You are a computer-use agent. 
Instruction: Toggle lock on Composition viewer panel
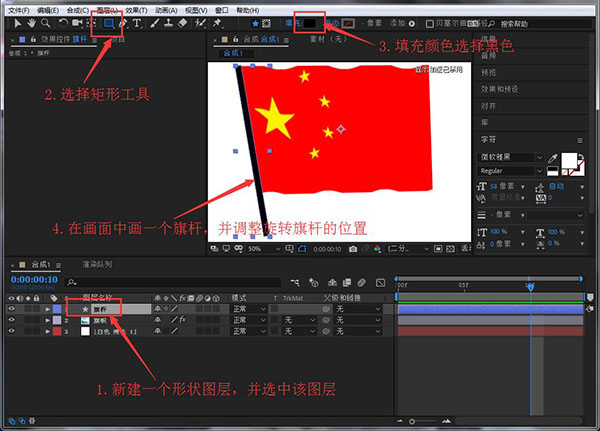pos(235,39)
